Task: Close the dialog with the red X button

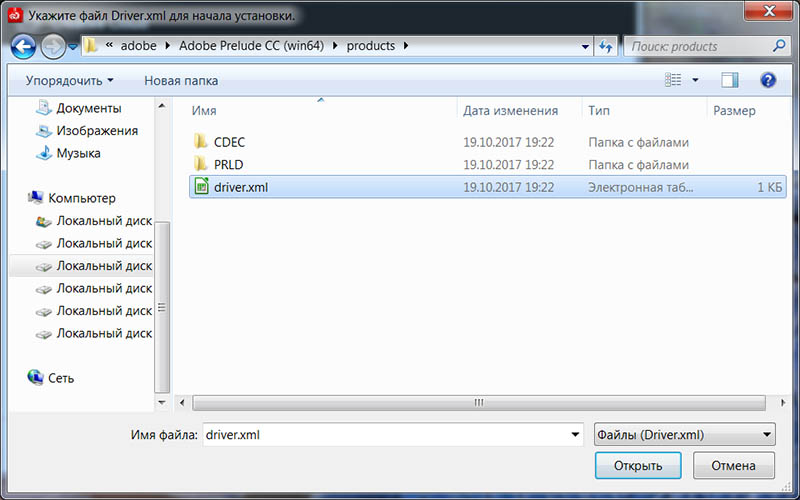Action: click(x=769, y=11)
